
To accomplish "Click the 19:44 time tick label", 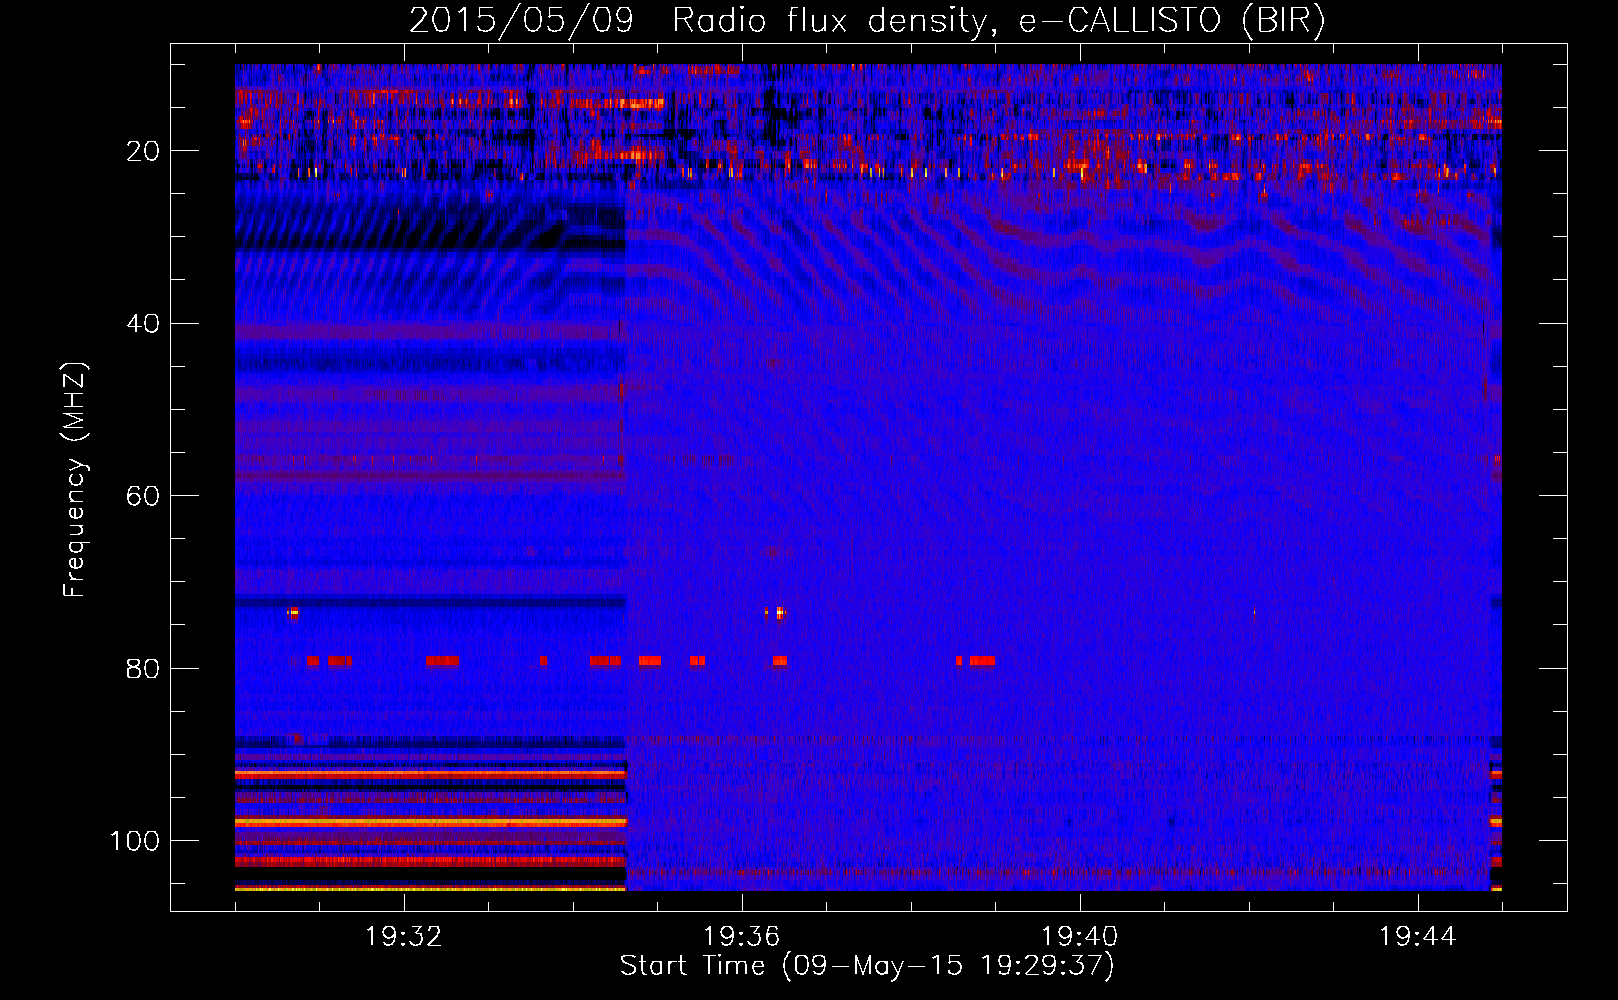I will pos(1418,937).
